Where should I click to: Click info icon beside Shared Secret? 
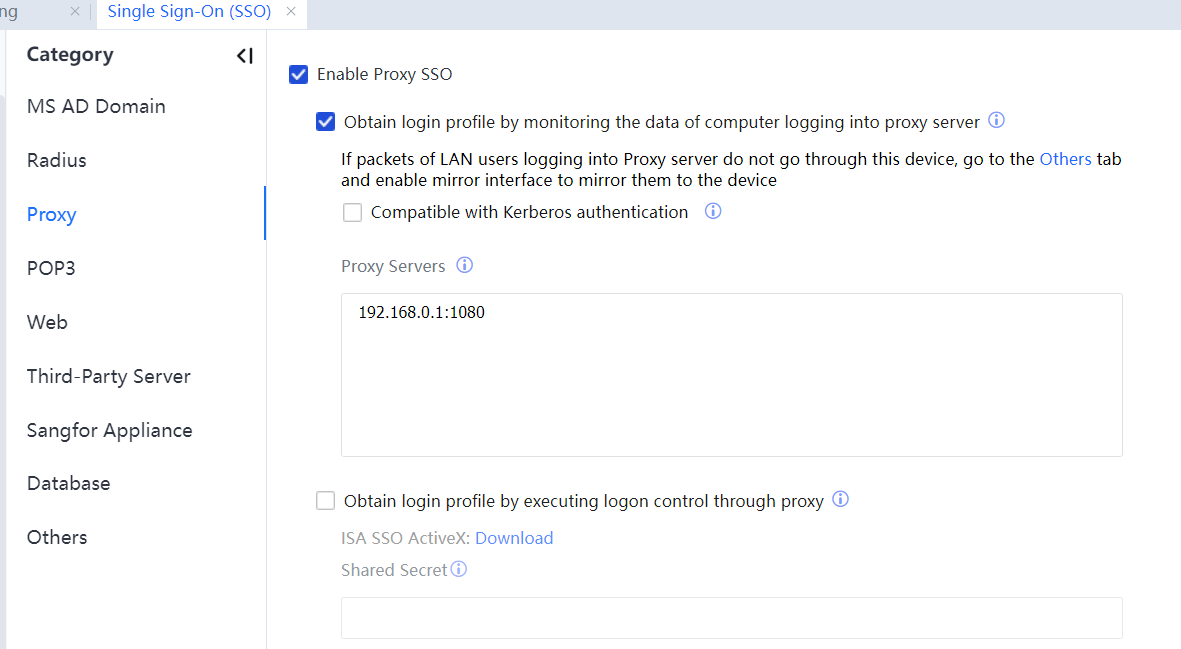(x=458, y=569)
